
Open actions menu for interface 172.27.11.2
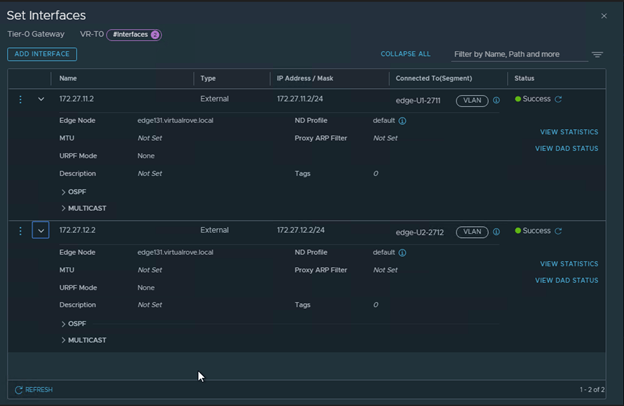tap(20, 99)
